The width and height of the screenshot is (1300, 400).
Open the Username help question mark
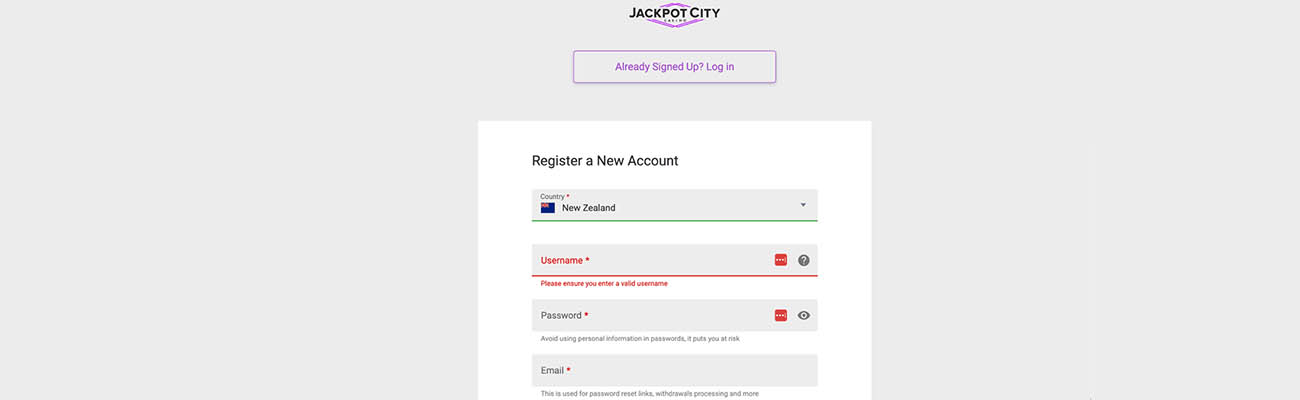803,260
